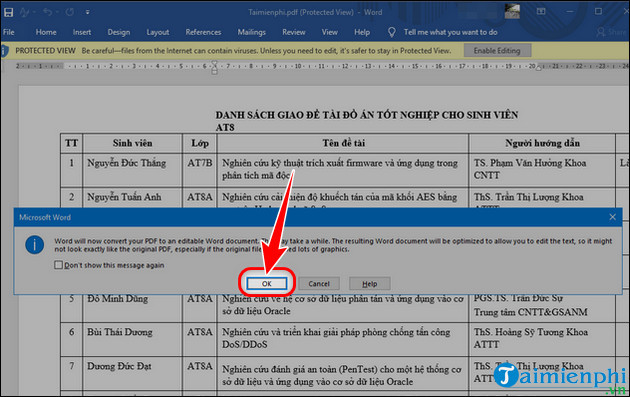Click the Enable Editing button
This screenshot has height=397, width=630.
(x=497, y=51)
